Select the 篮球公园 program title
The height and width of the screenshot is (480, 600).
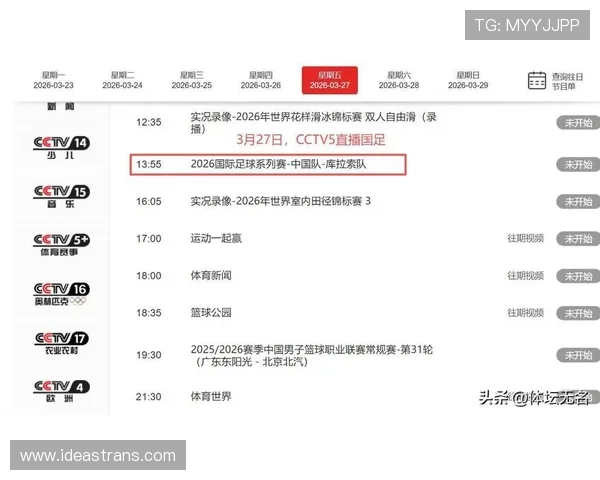(x=211, y=313)
